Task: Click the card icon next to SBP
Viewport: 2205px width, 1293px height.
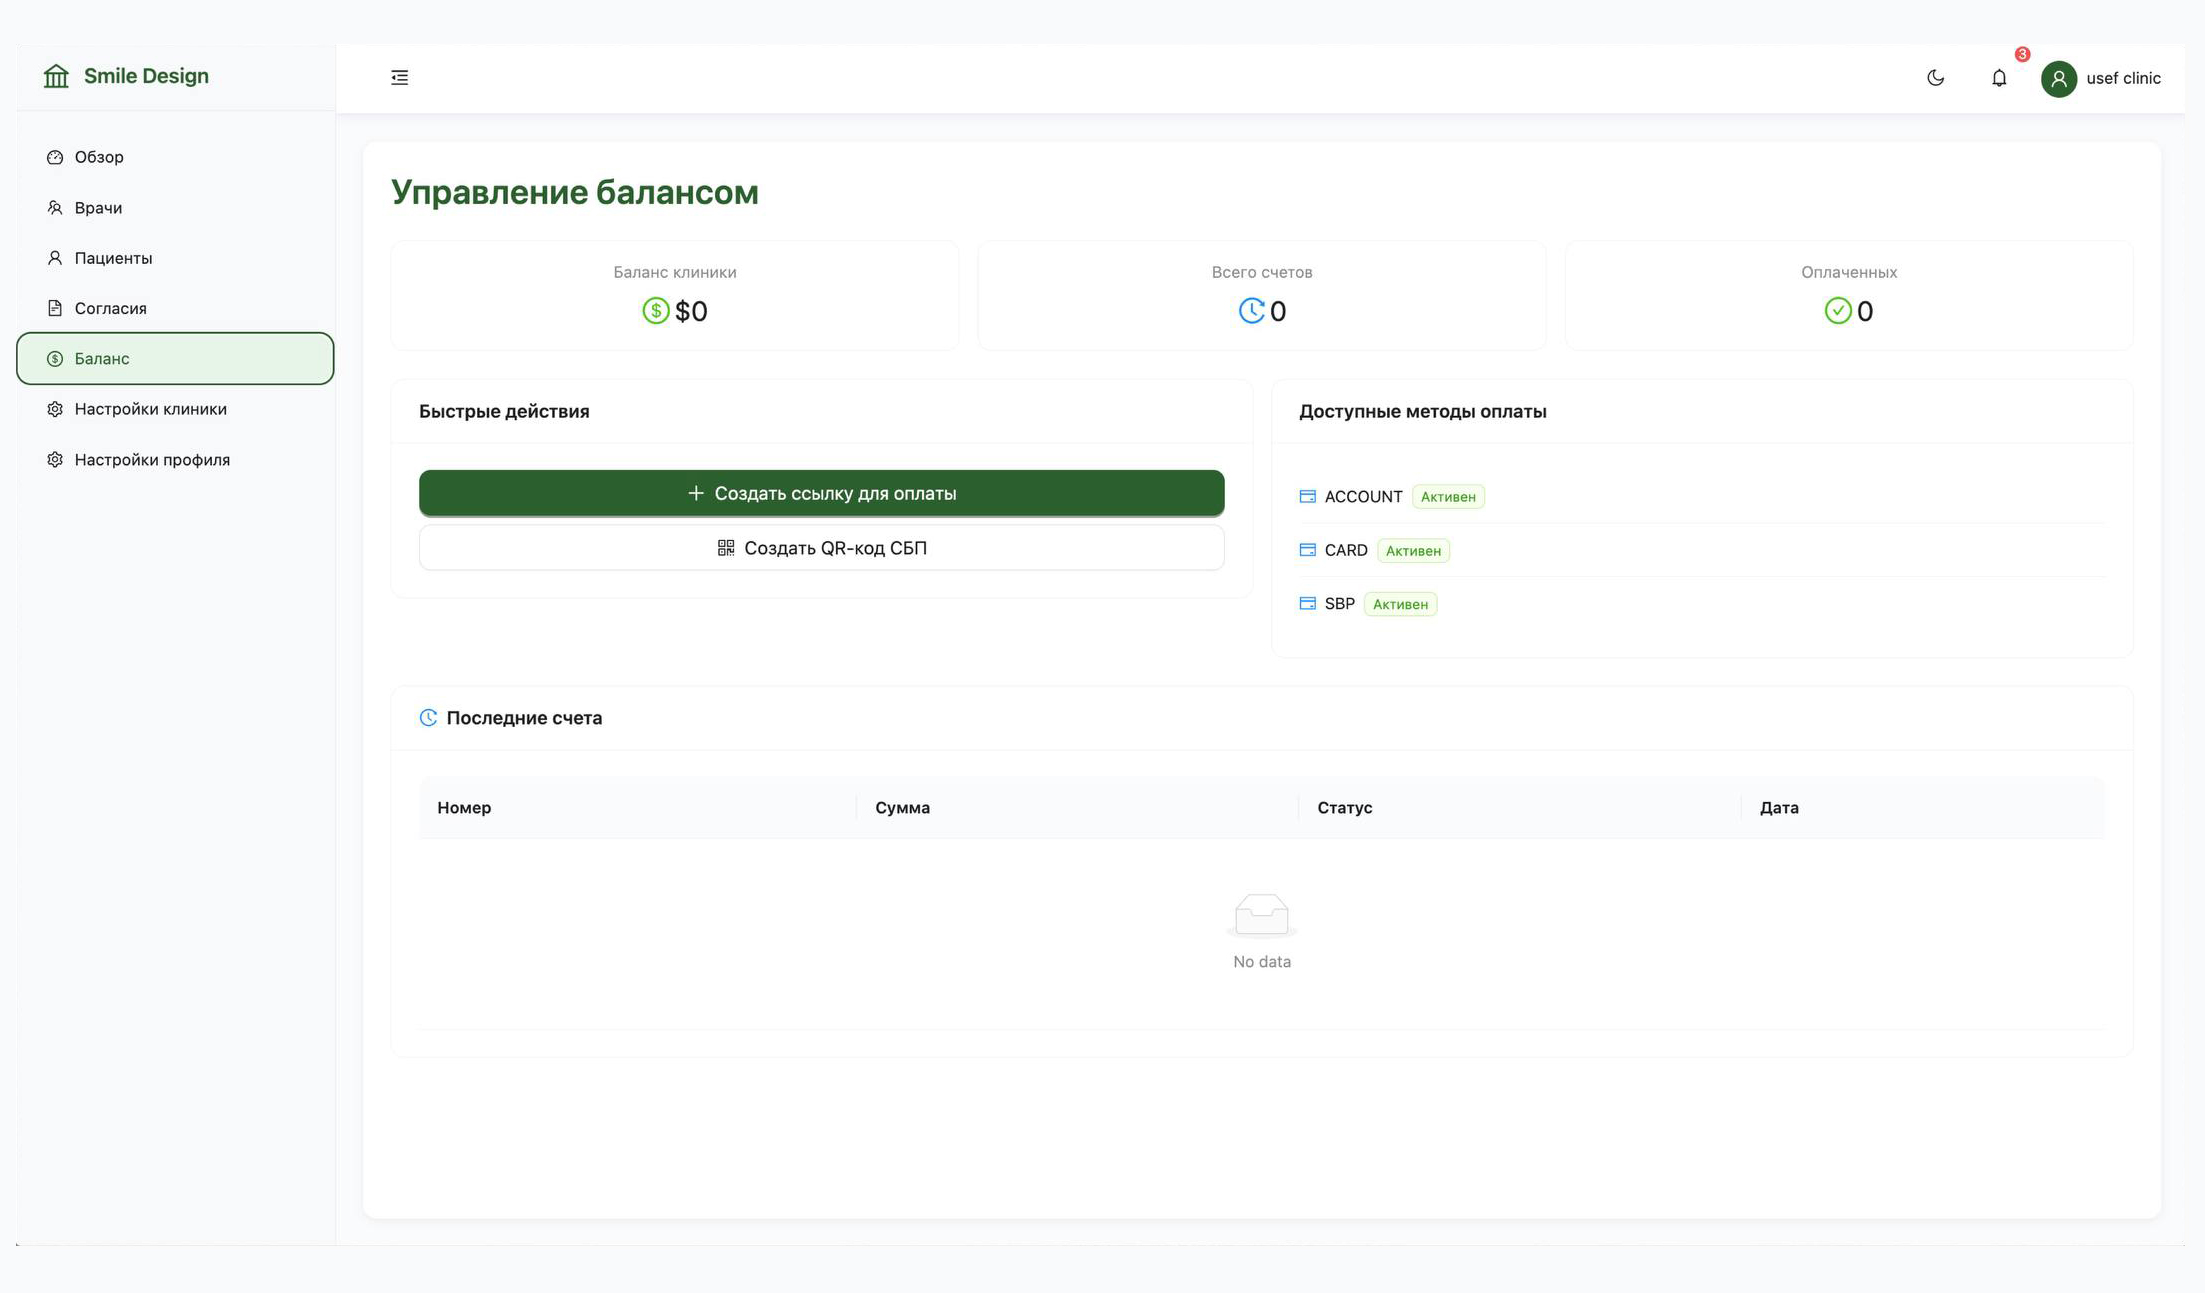Action: 1307,603
